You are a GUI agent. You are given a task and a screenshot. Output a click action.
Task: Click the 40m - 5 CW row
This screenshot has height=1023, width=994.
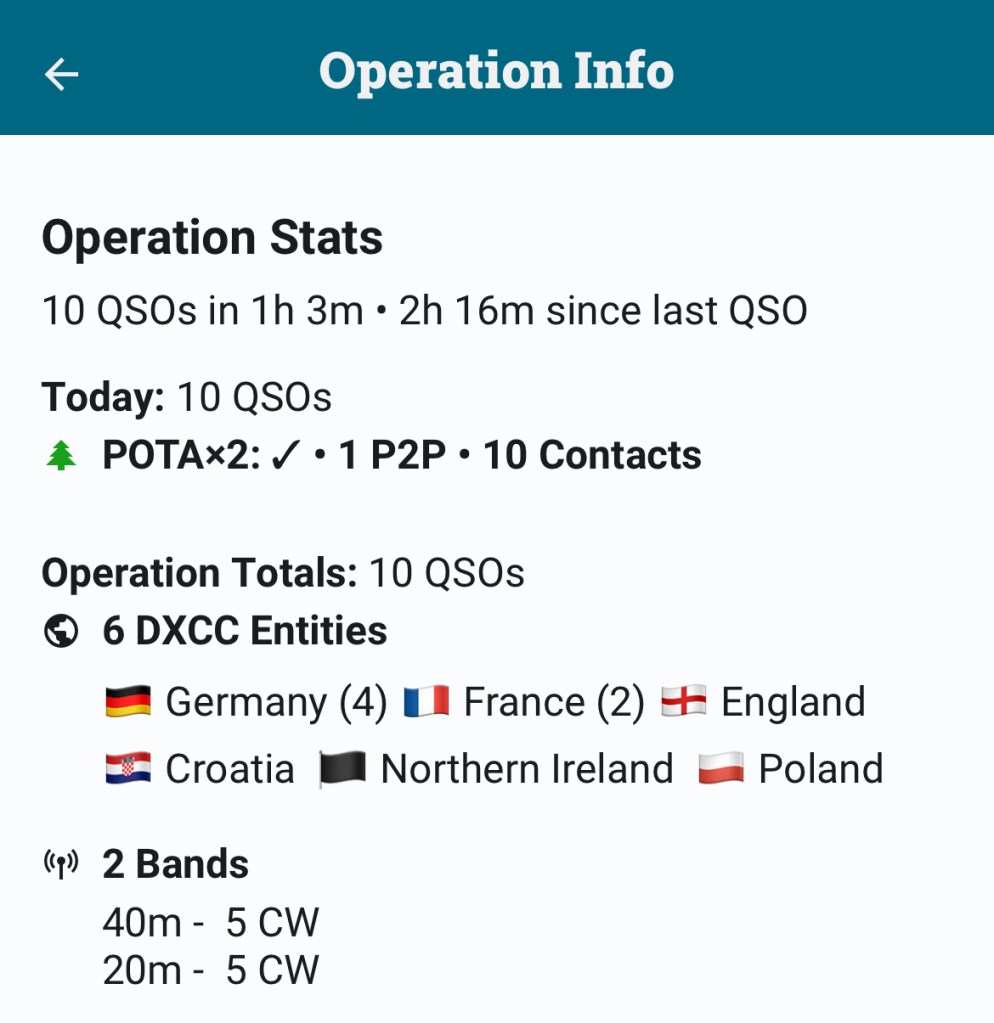click(x=210, y=923)
